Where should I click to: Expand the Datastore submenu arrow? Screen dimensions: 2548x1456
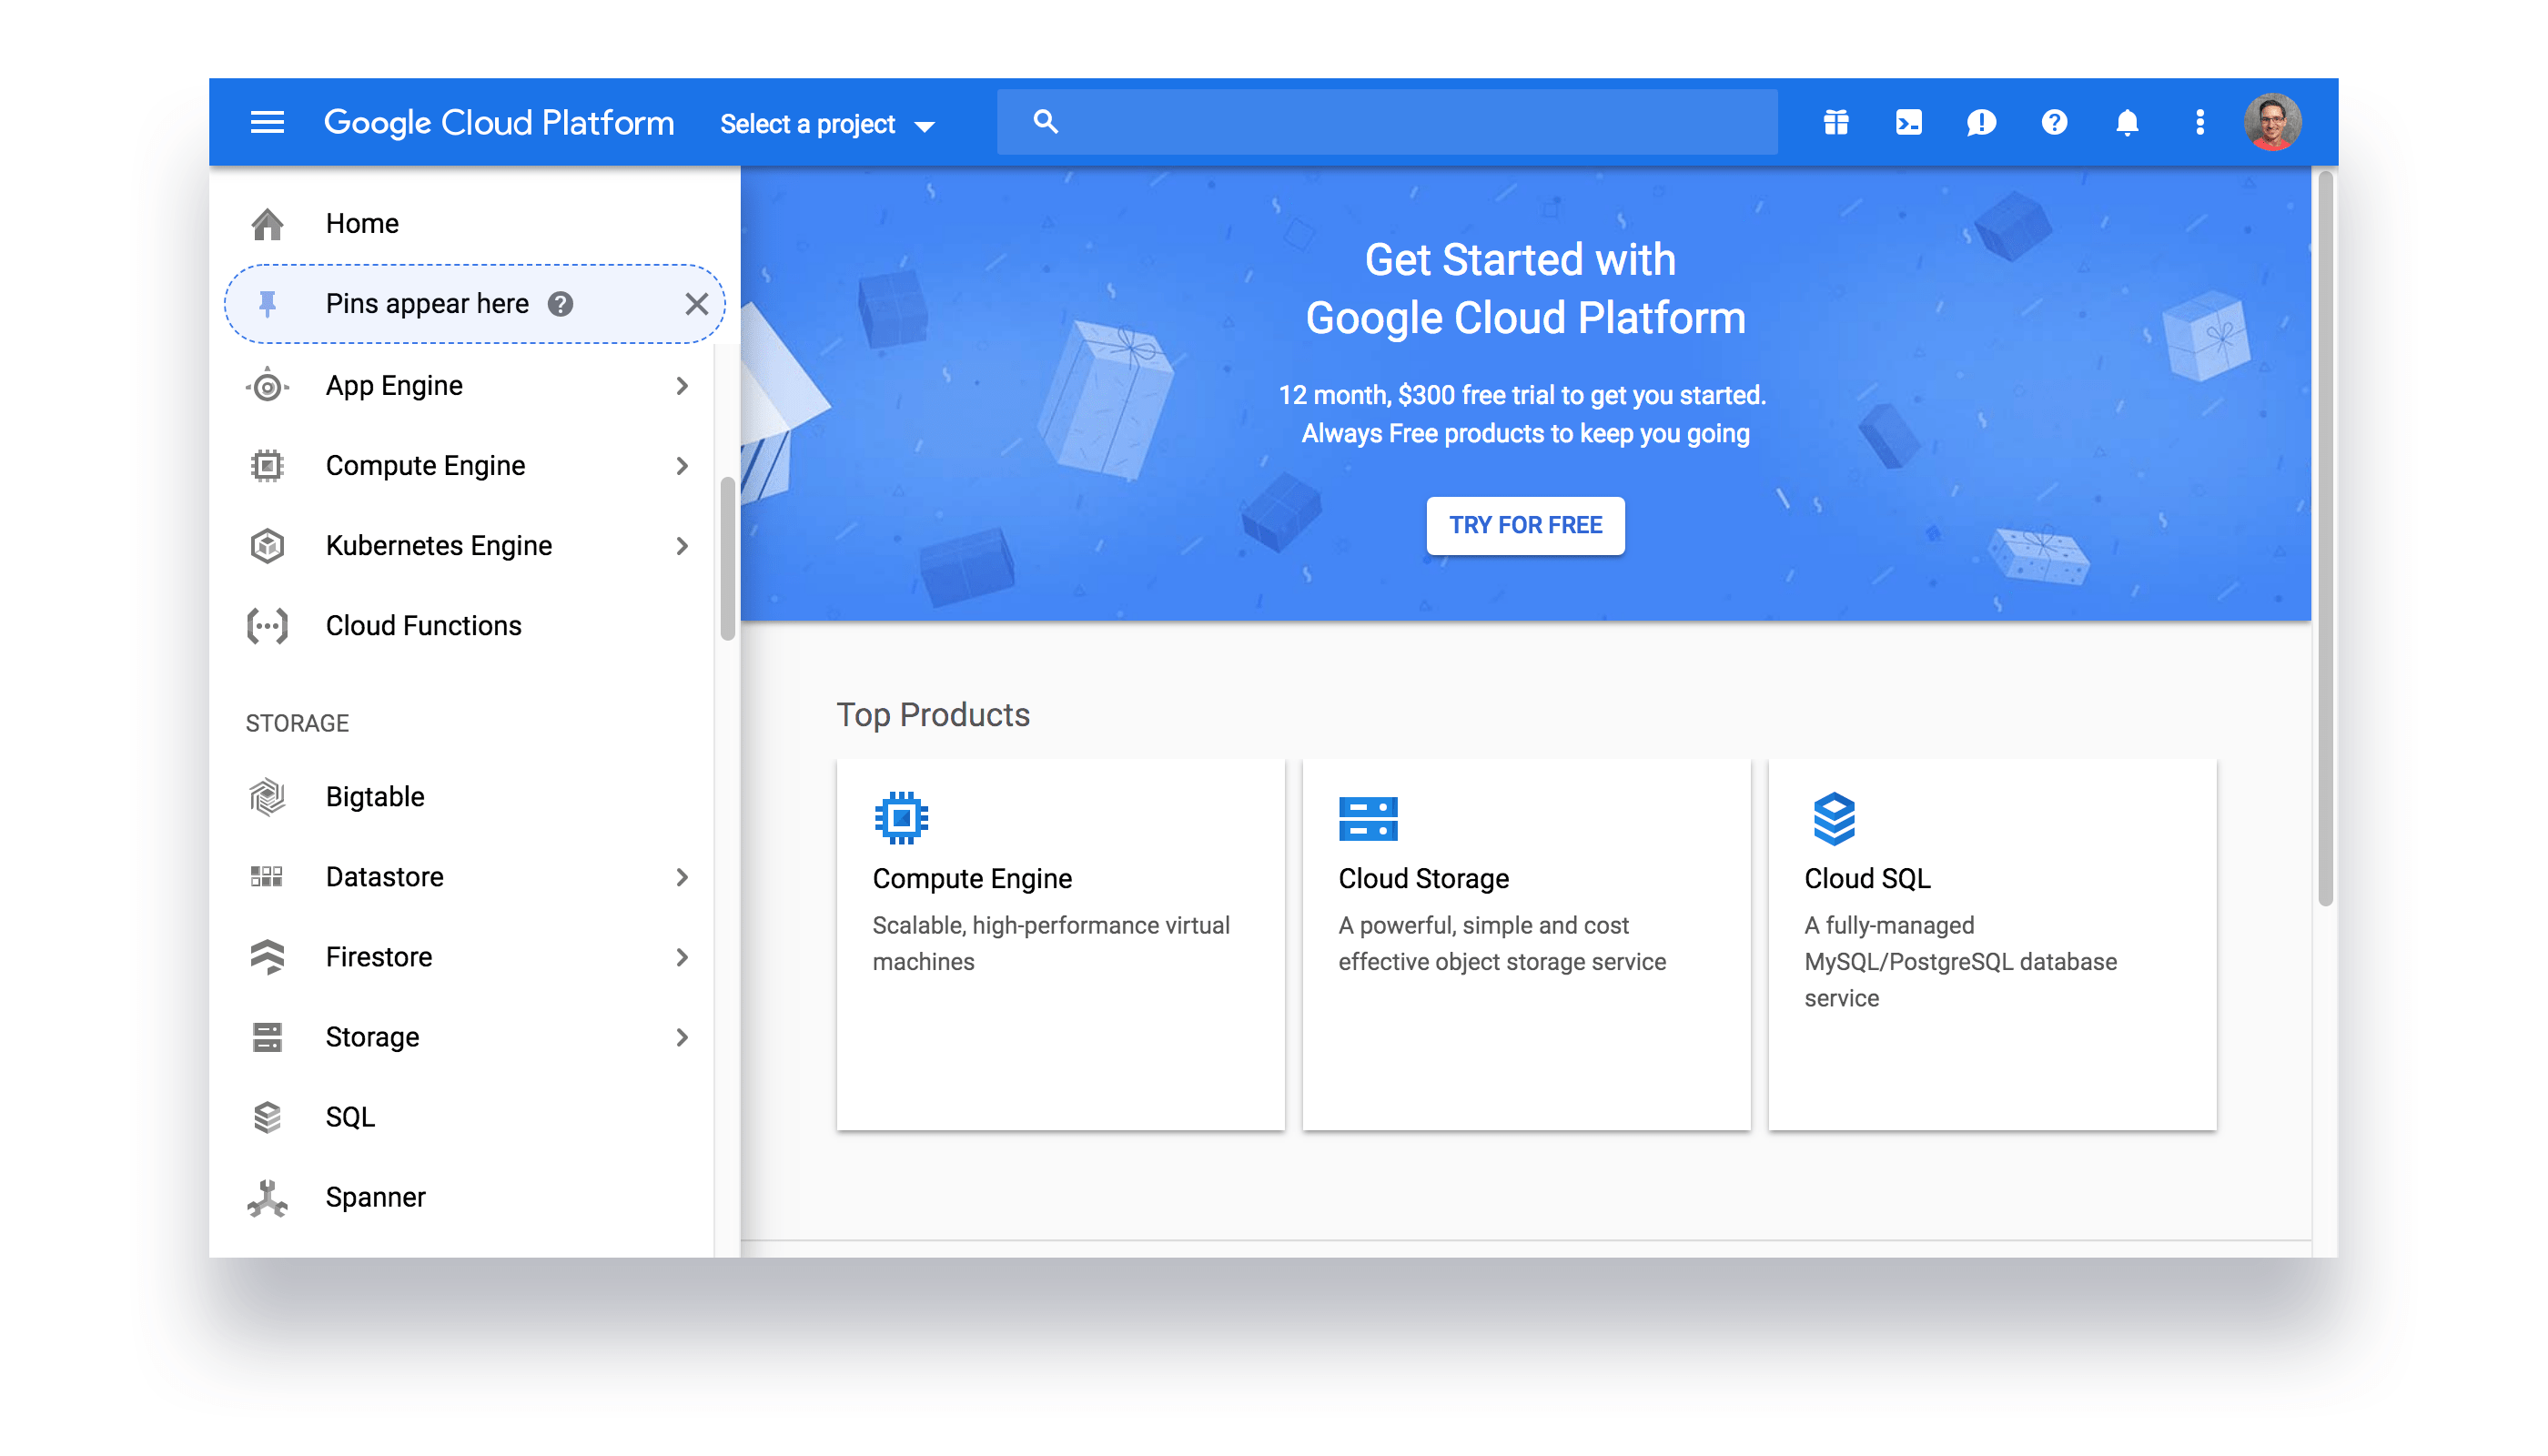pos(682,876)
